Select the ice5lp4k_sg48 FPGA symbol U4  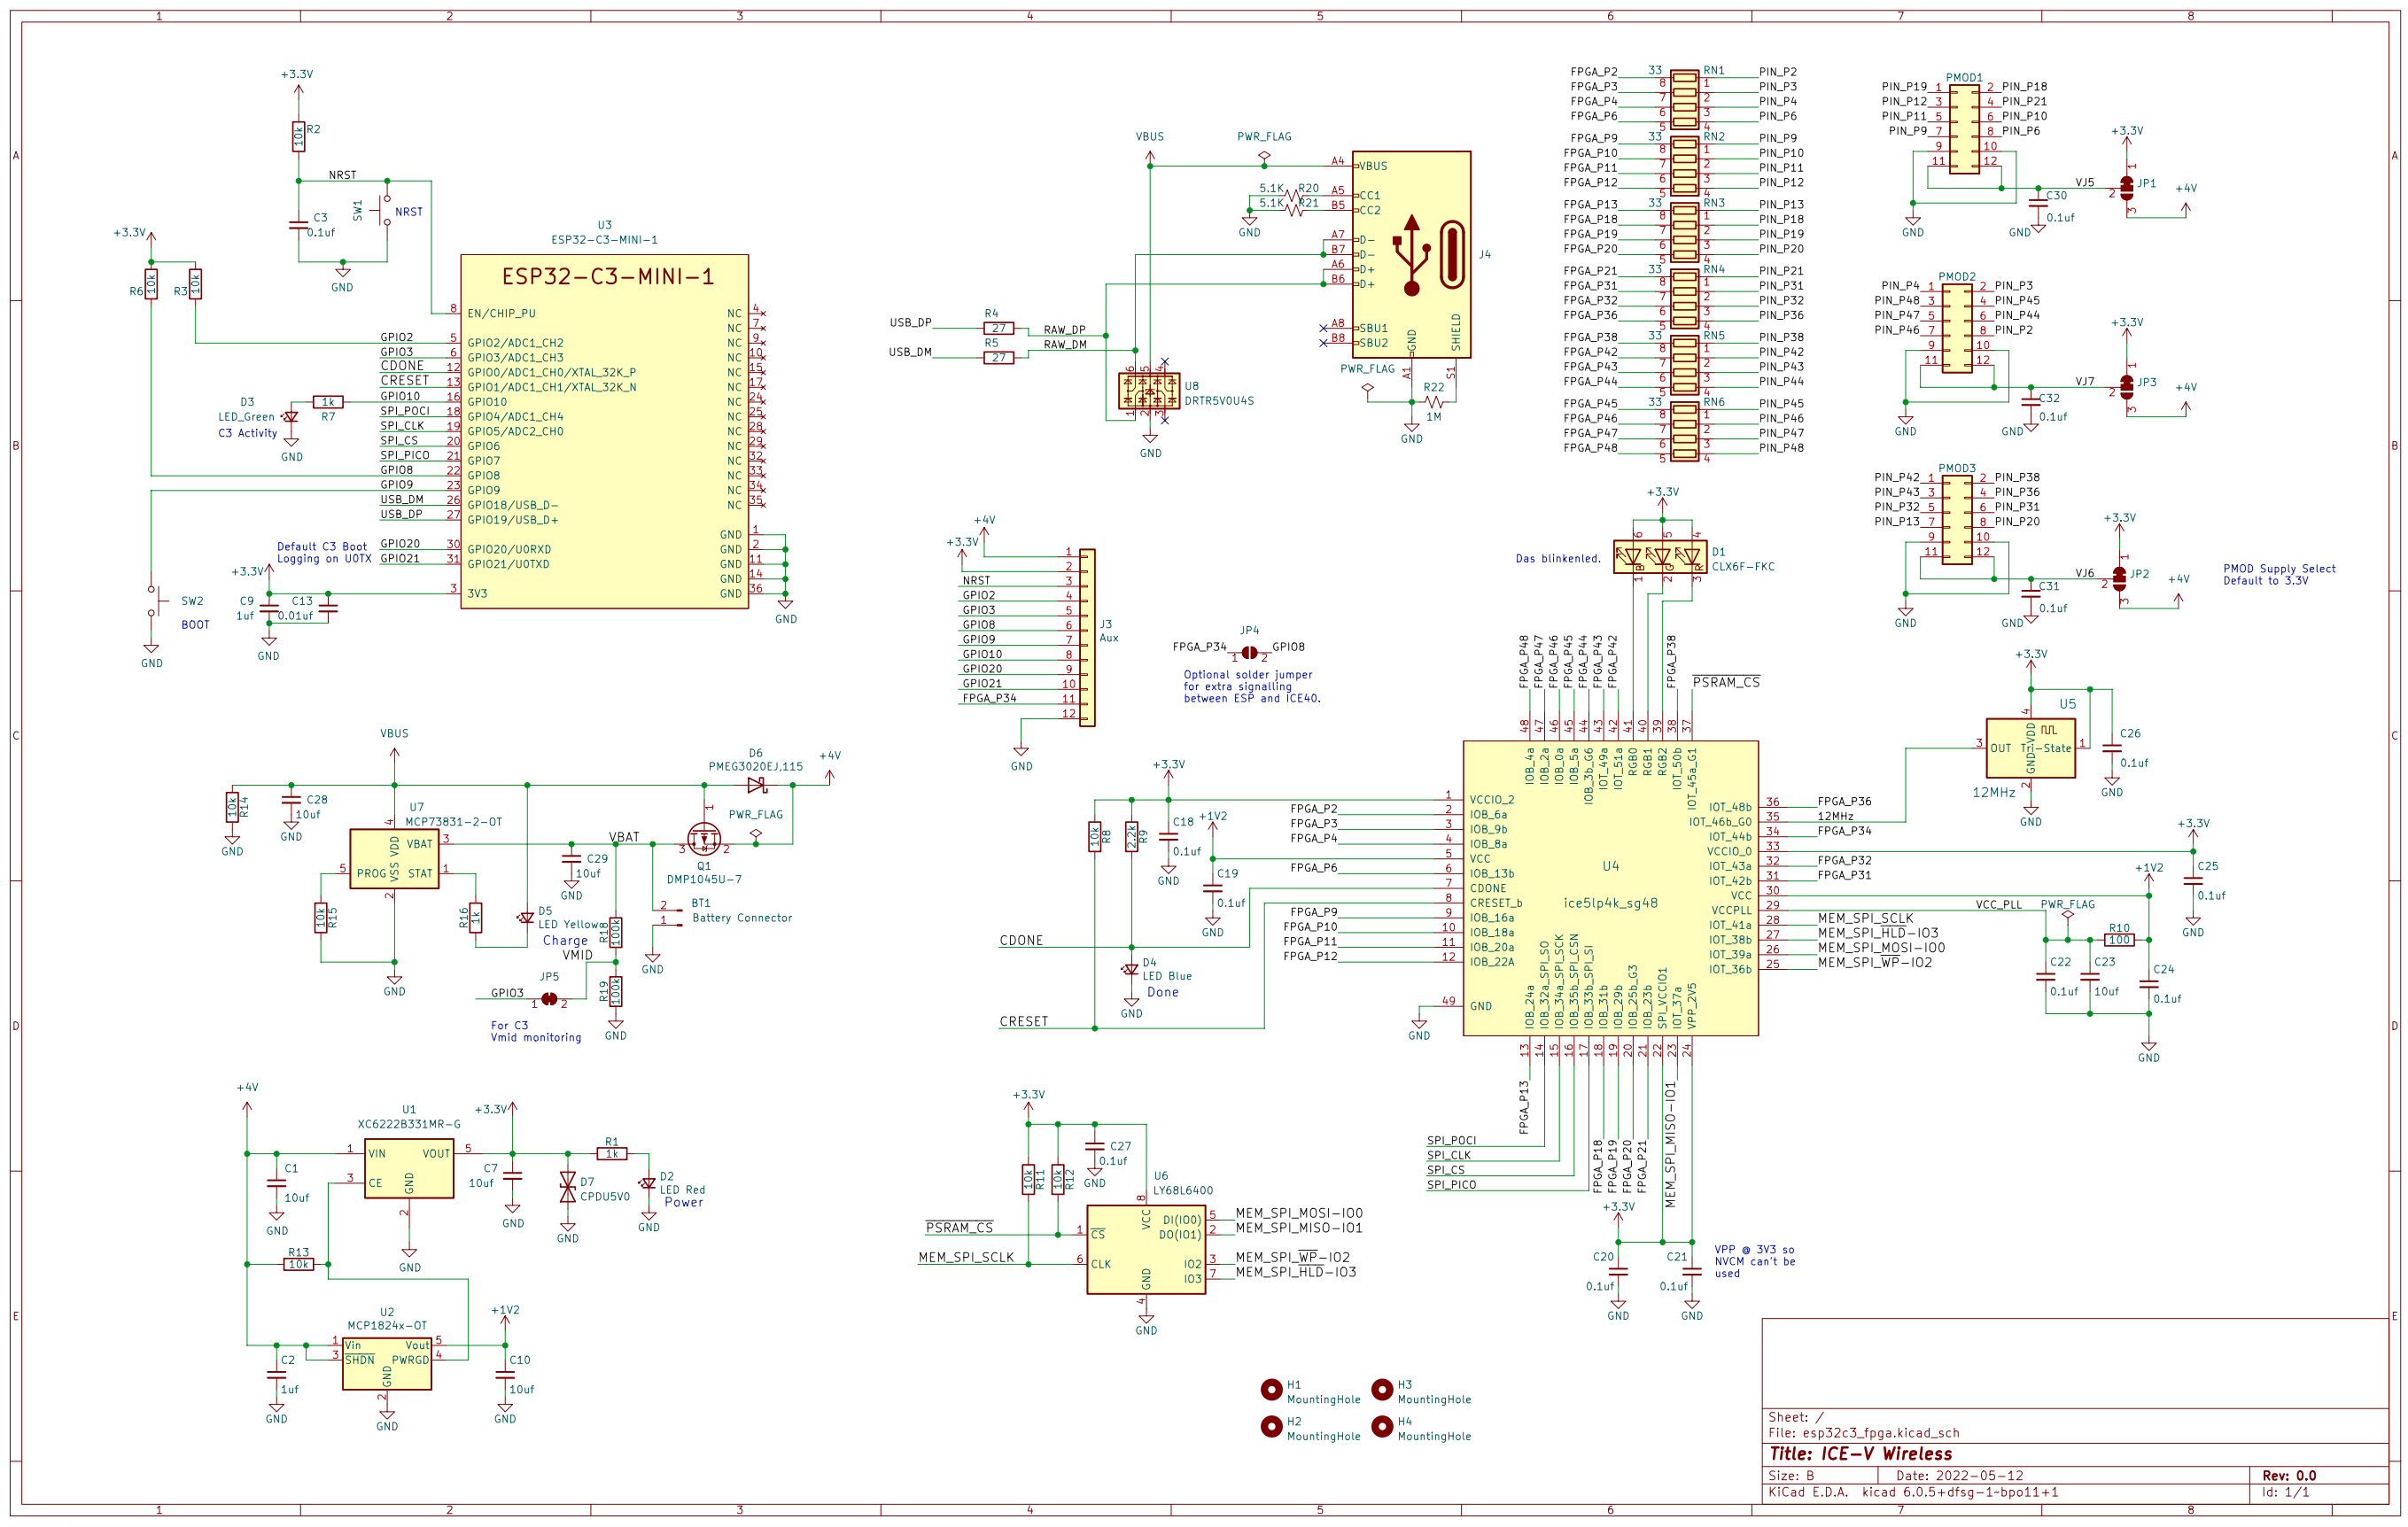pyautogui.click(x=1610, y=888)
